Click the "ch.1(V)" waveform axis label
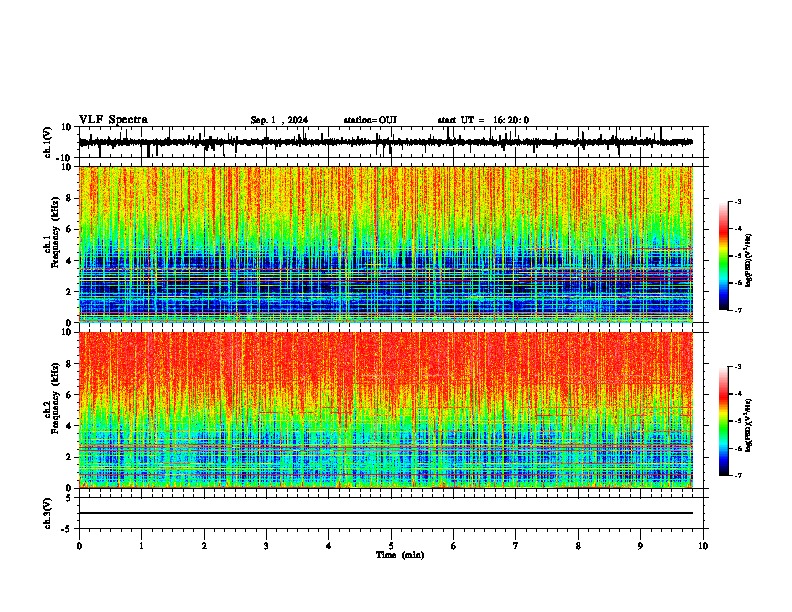Screen dimensions: 792x612 tap(48, 142)
